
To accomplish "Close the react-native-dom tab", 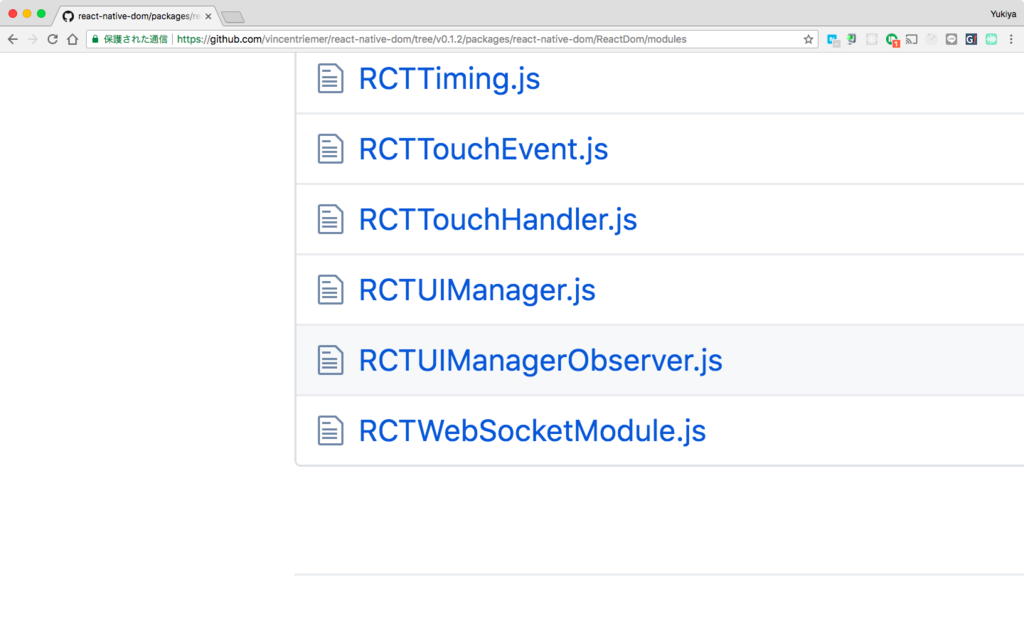I will (208, 16).
